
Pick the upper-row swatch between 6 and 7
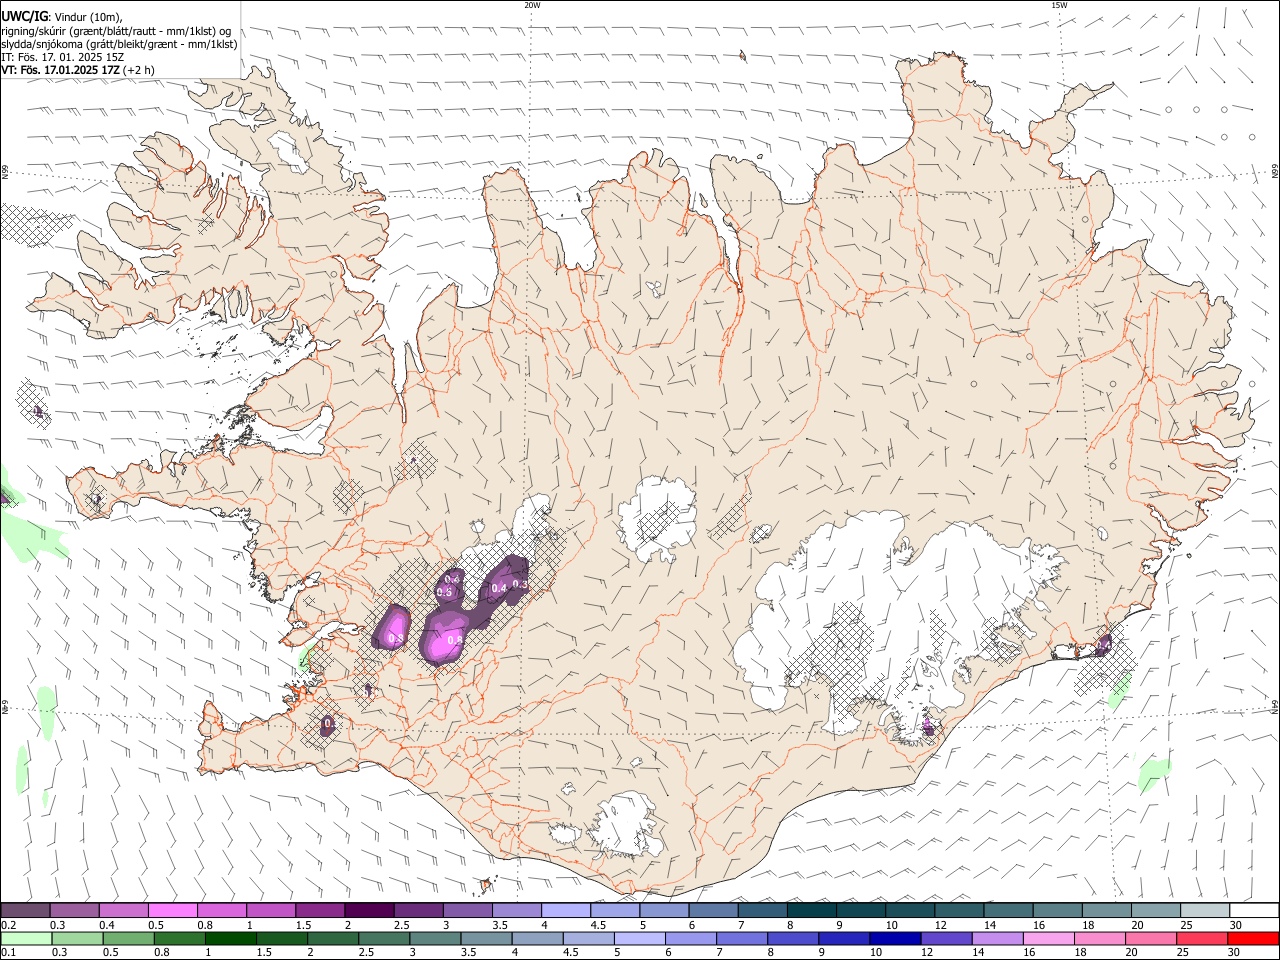click(x=713, y=910)
